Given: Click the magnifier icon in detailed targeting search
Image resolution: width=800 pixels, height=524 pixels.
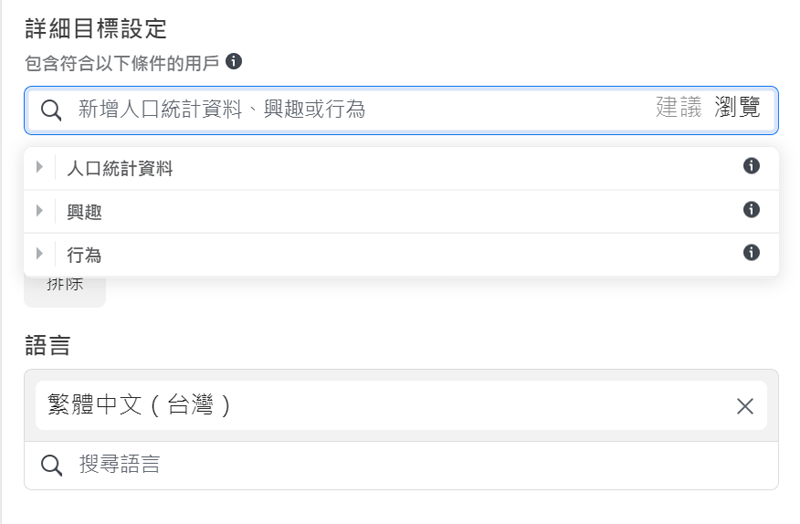Looking at the screenshot, I should coord(51,109).
